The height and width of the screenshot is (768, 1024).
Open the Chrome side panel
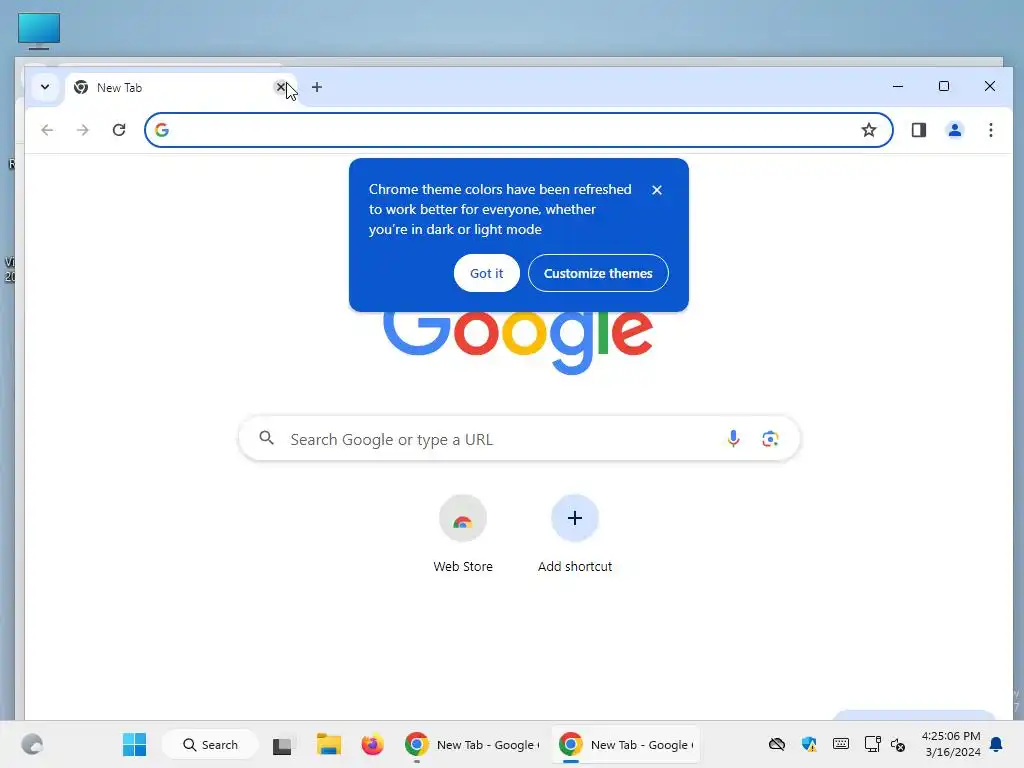coord(919,130)
